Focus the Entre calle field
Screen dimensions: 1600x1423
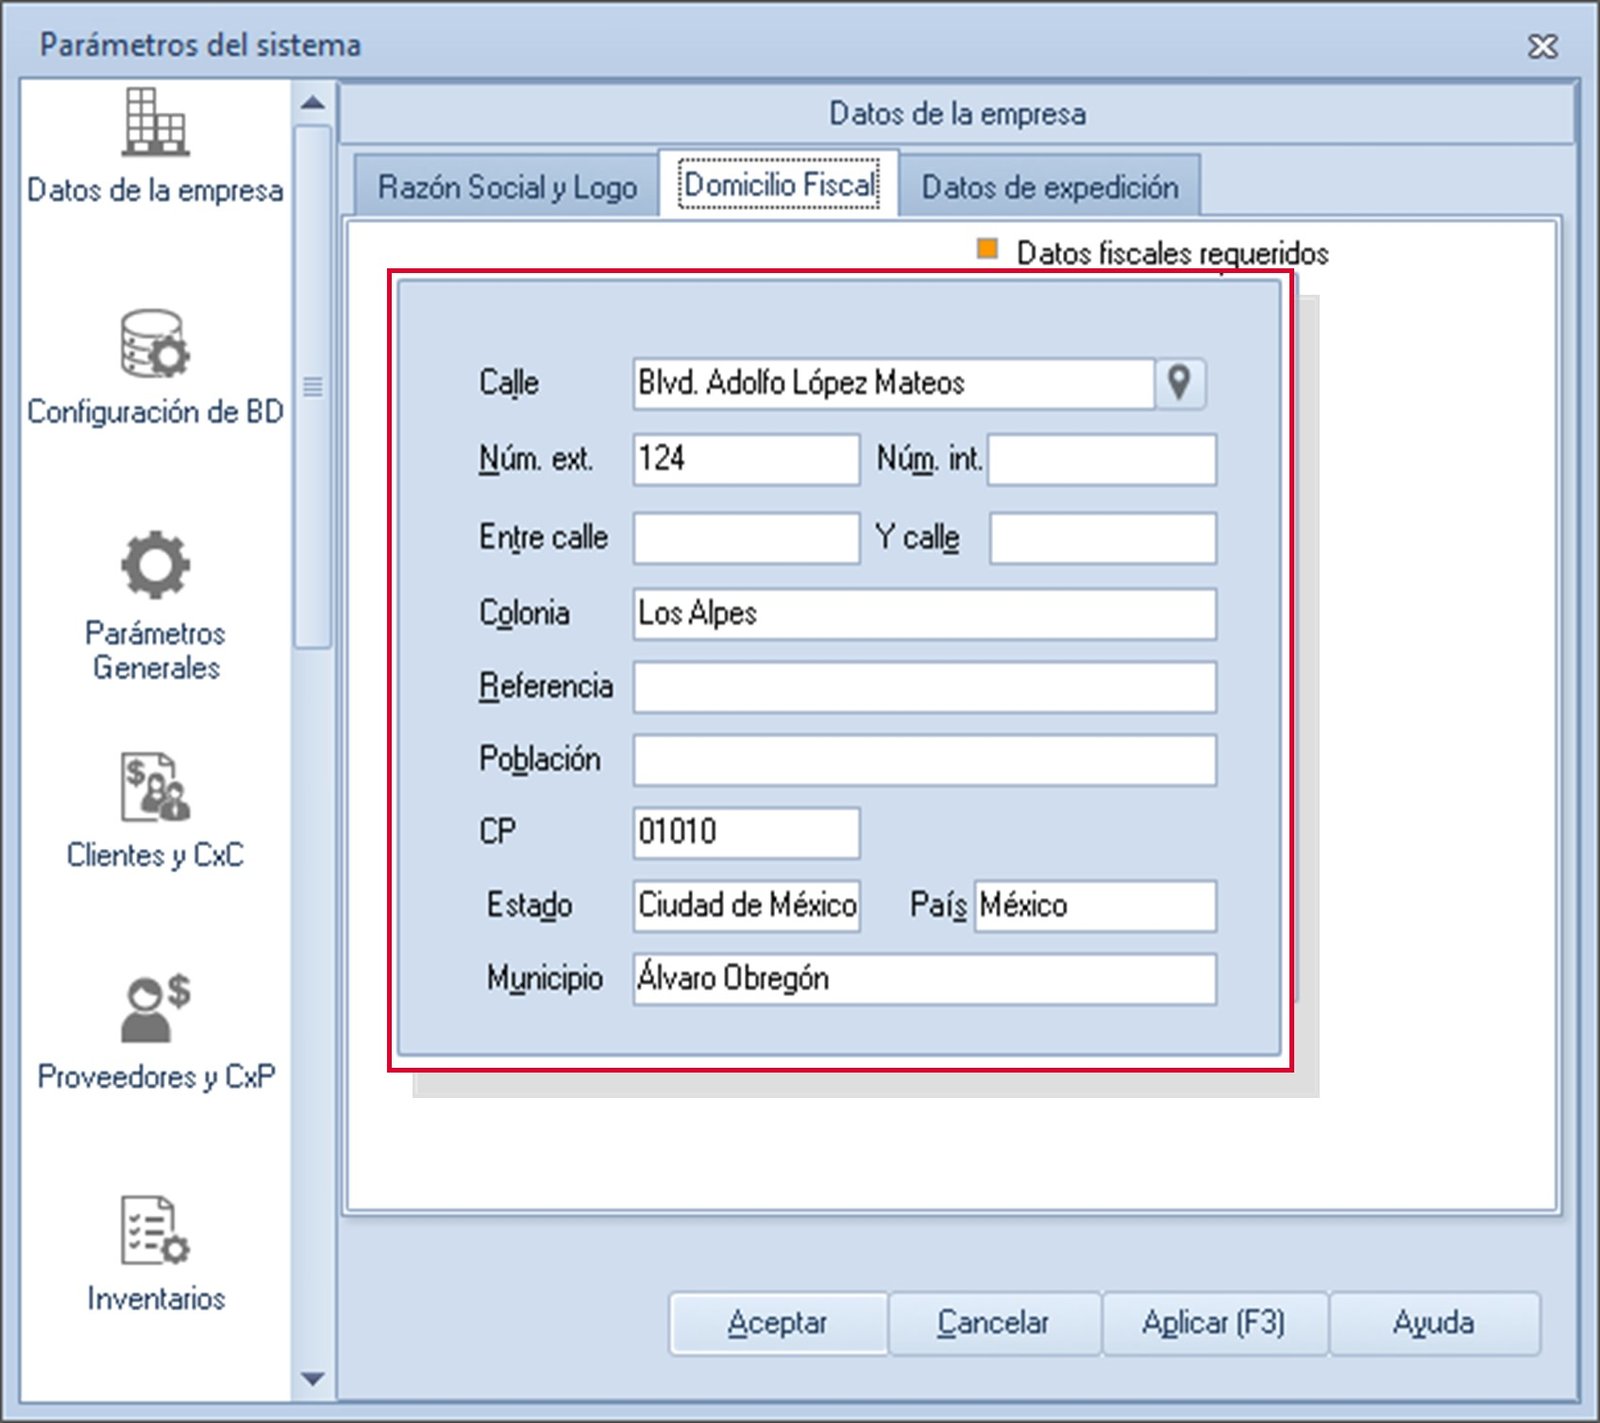[x=746, y=538]
